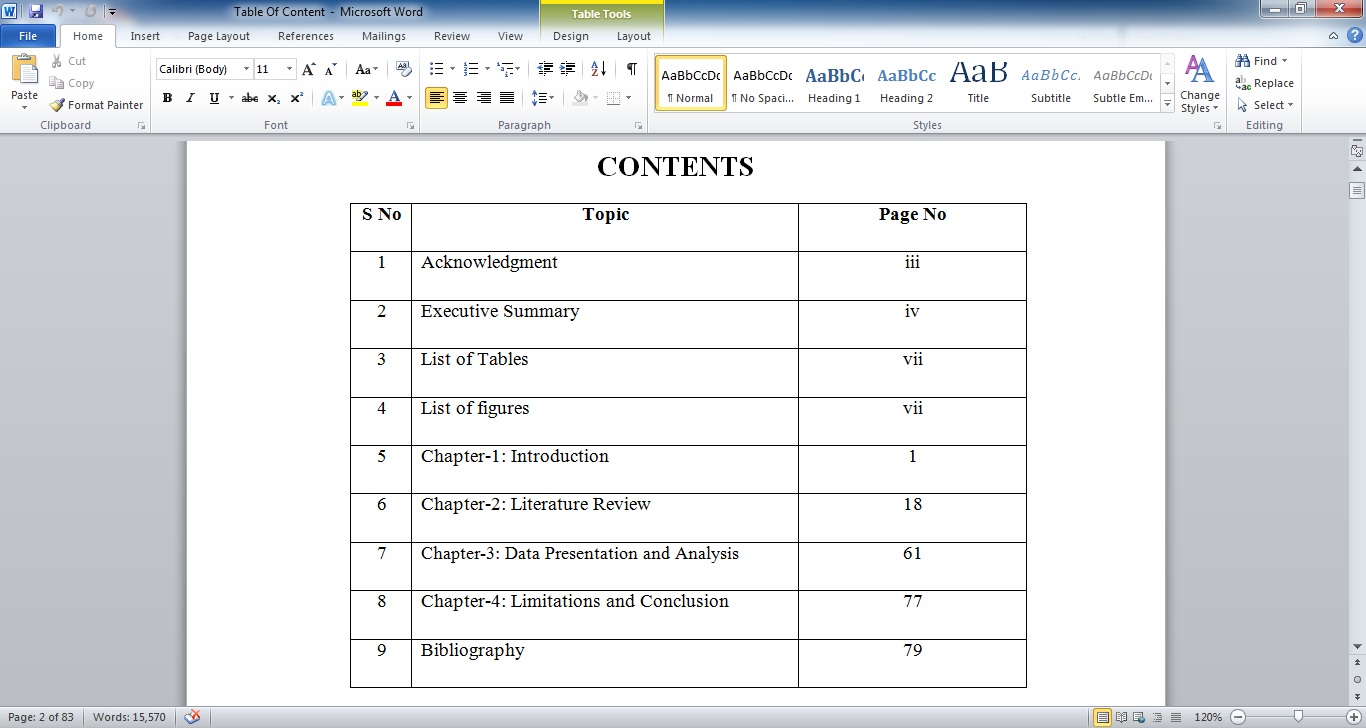Open the Find dropdown arrow
Viewport: 1366px width, 728px height.
[x=1285, y=61]
